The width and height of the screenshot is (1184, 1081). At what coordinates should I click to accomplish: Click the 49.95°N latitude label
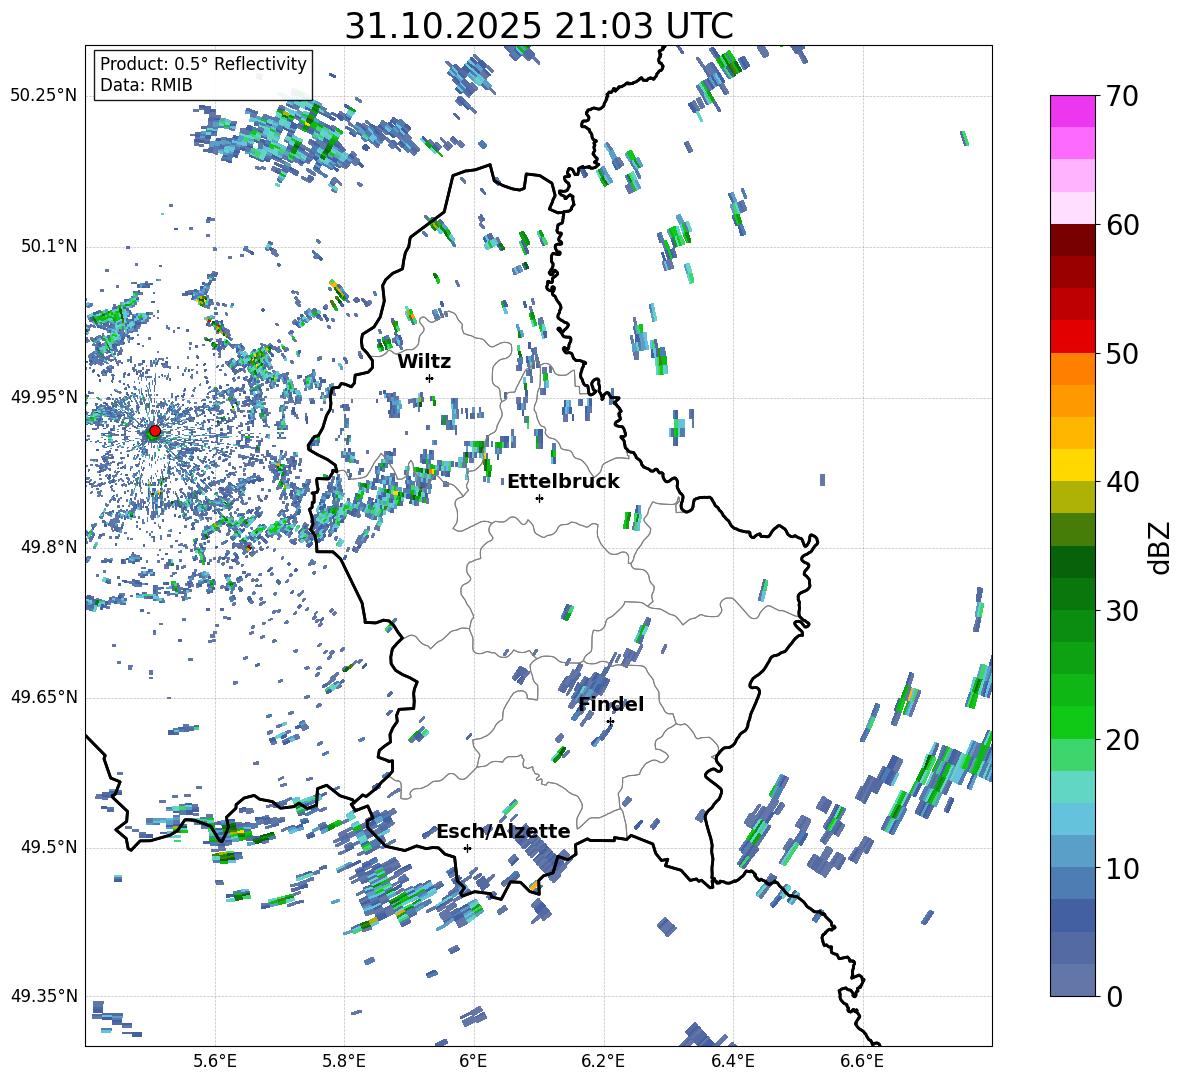coord(44,396)
